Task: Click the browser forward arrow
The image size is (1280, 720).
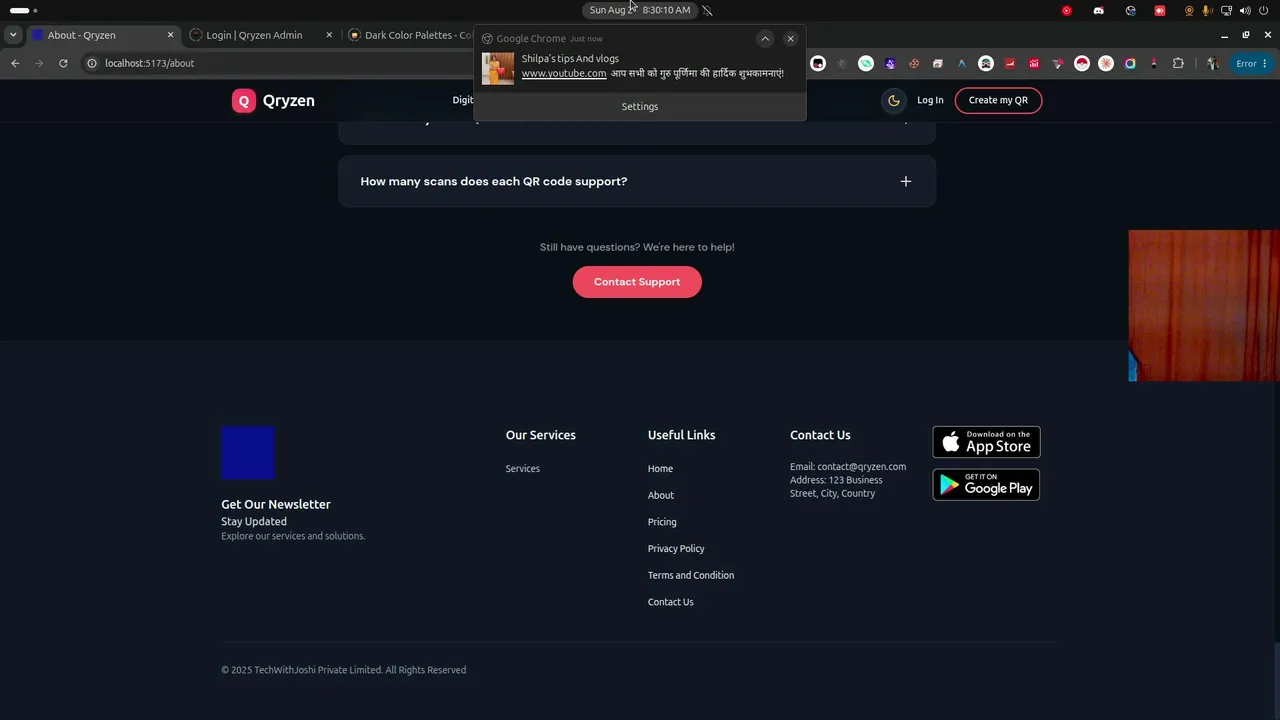Action: tap(39, 63)
